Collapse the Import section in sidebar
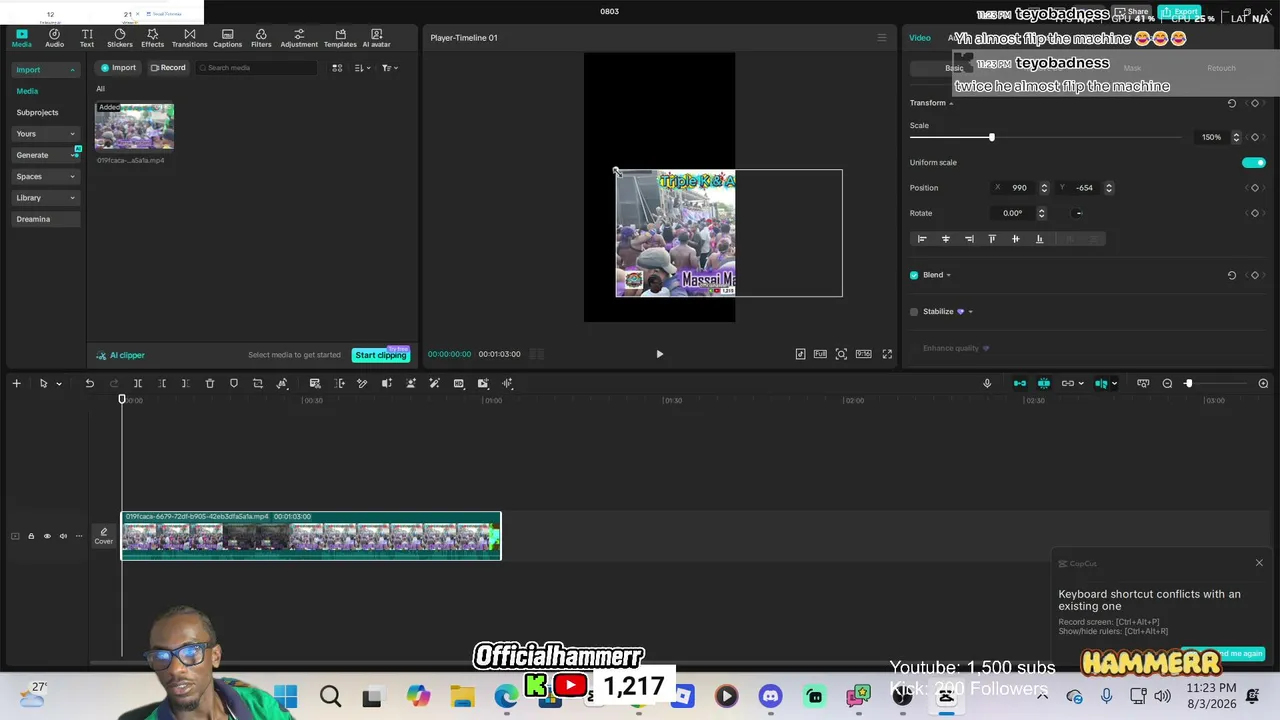The width and height of the screenshot is (1280, 720). [x=72, y=70]
